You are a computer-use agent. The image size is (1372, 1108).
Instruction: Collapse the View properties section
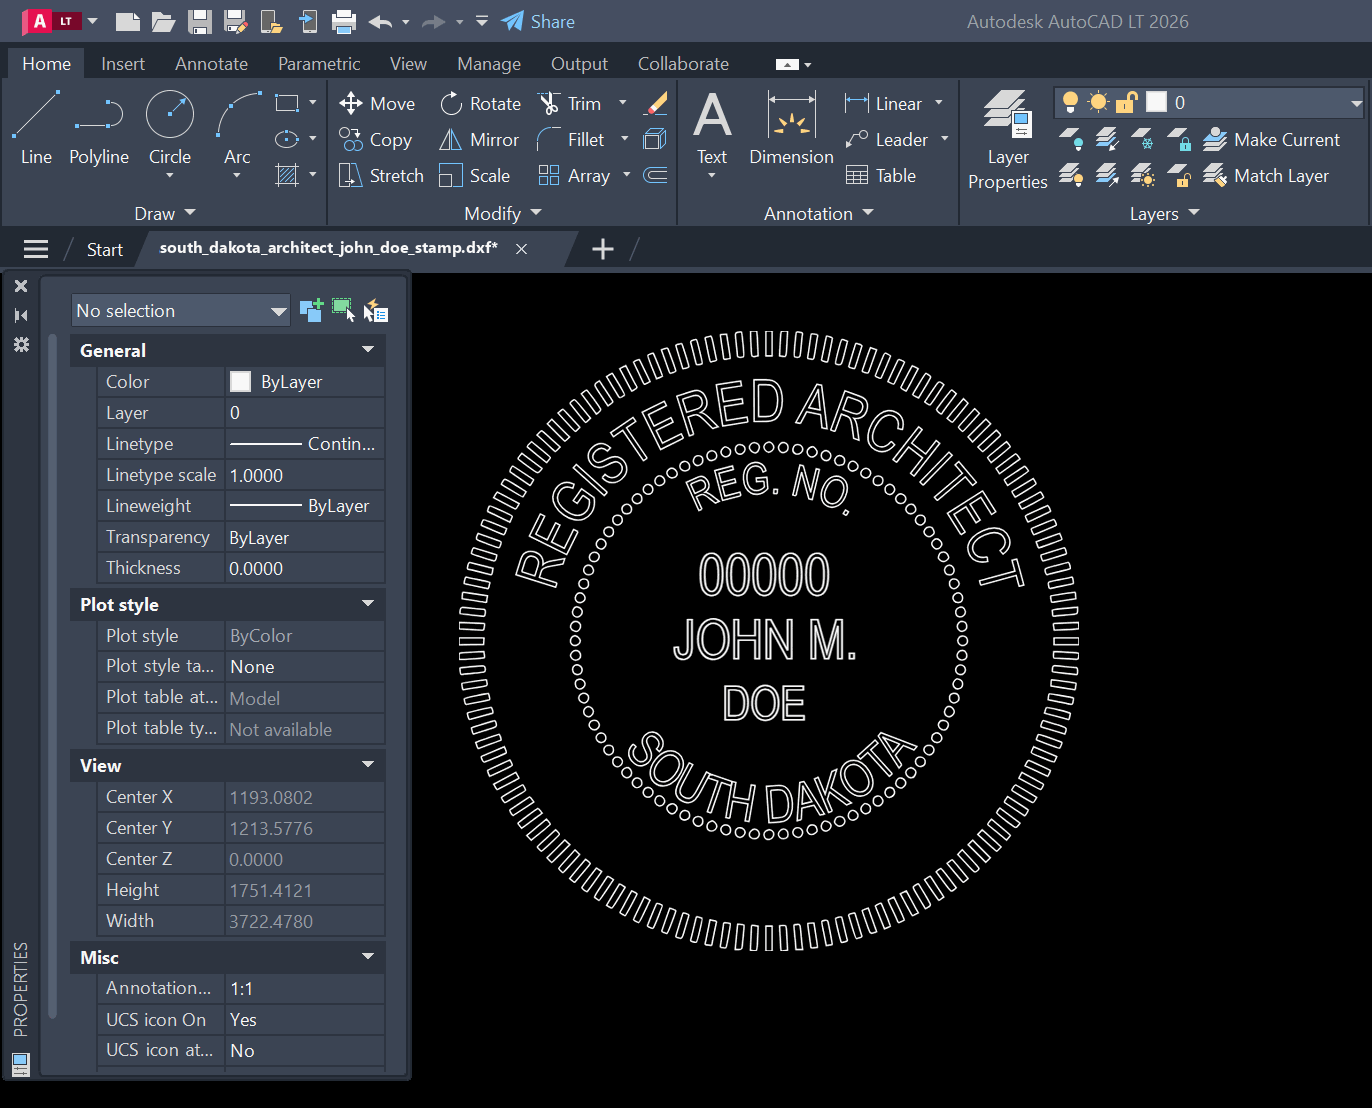click(x=368, y=765)
